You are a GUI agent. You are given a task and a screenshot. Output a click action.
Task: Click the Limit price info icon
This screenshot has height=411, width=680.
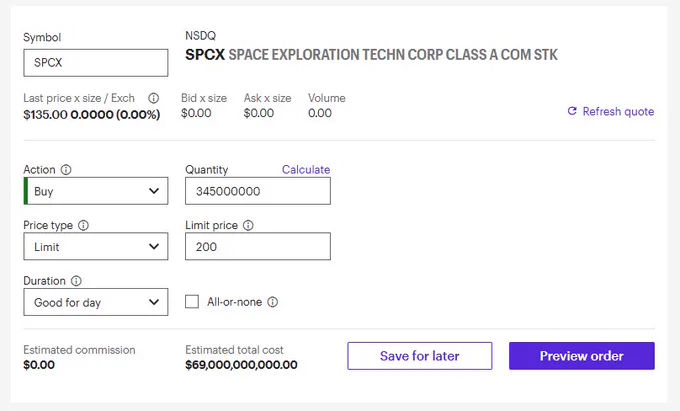tap(248, 225)
